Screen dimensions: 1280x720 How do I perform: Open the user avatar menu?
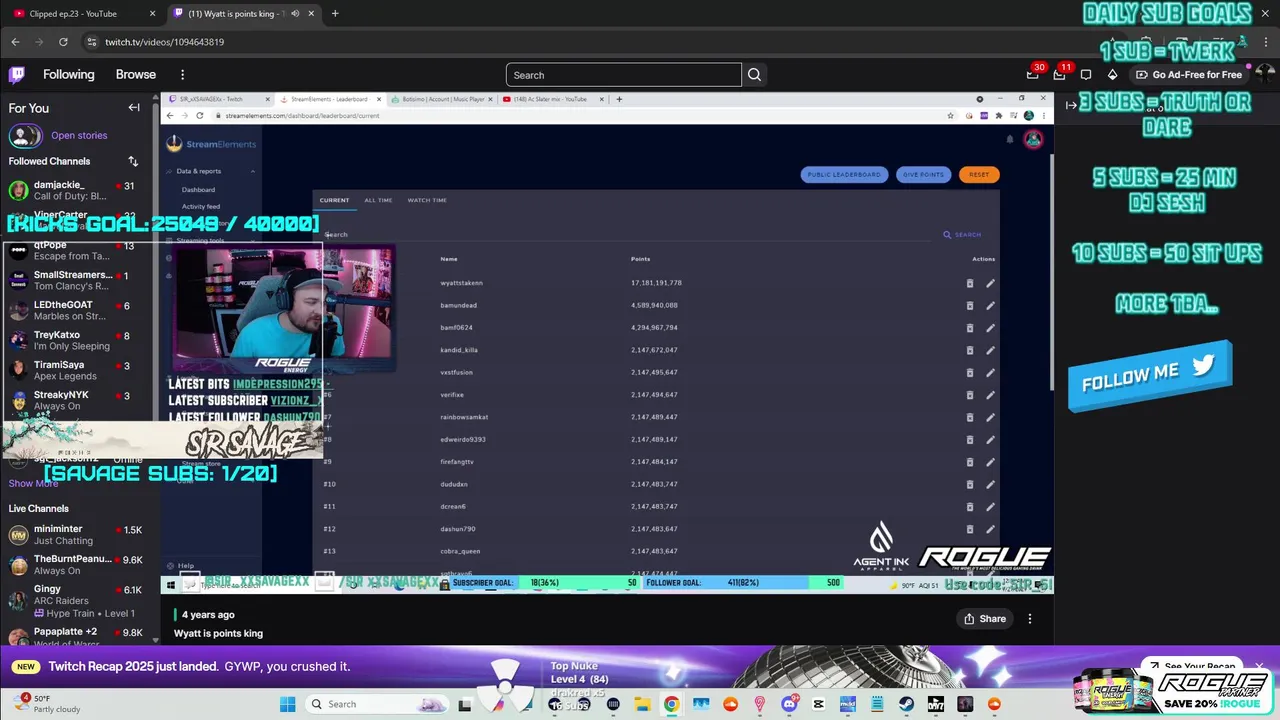(1264, 75)
